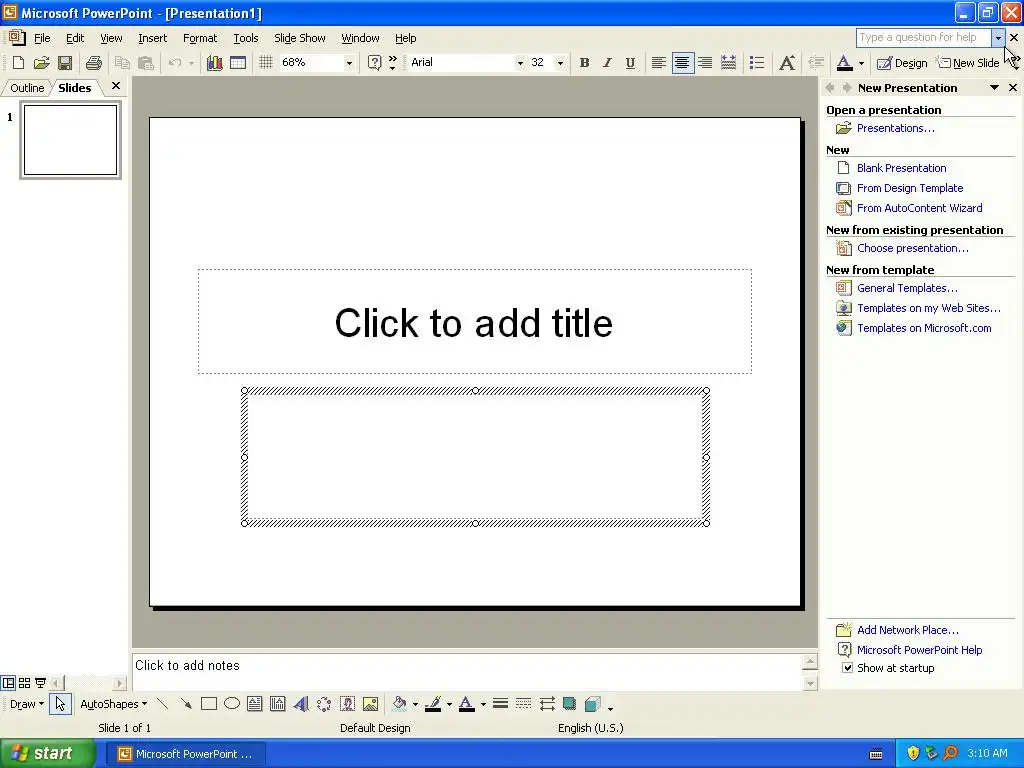Open the Draw menu dropdown
1024x768 pixels.
click(27, 704)
